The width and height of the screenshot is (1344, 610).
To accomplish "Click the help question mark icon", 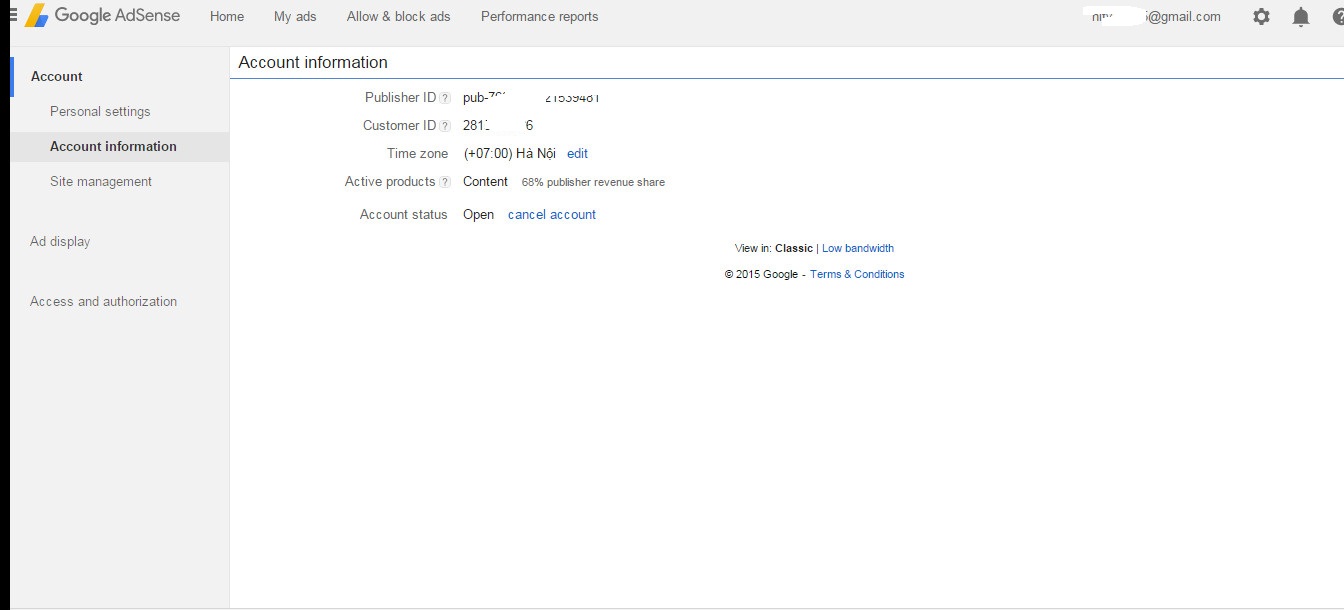I will coord(1337,17).
